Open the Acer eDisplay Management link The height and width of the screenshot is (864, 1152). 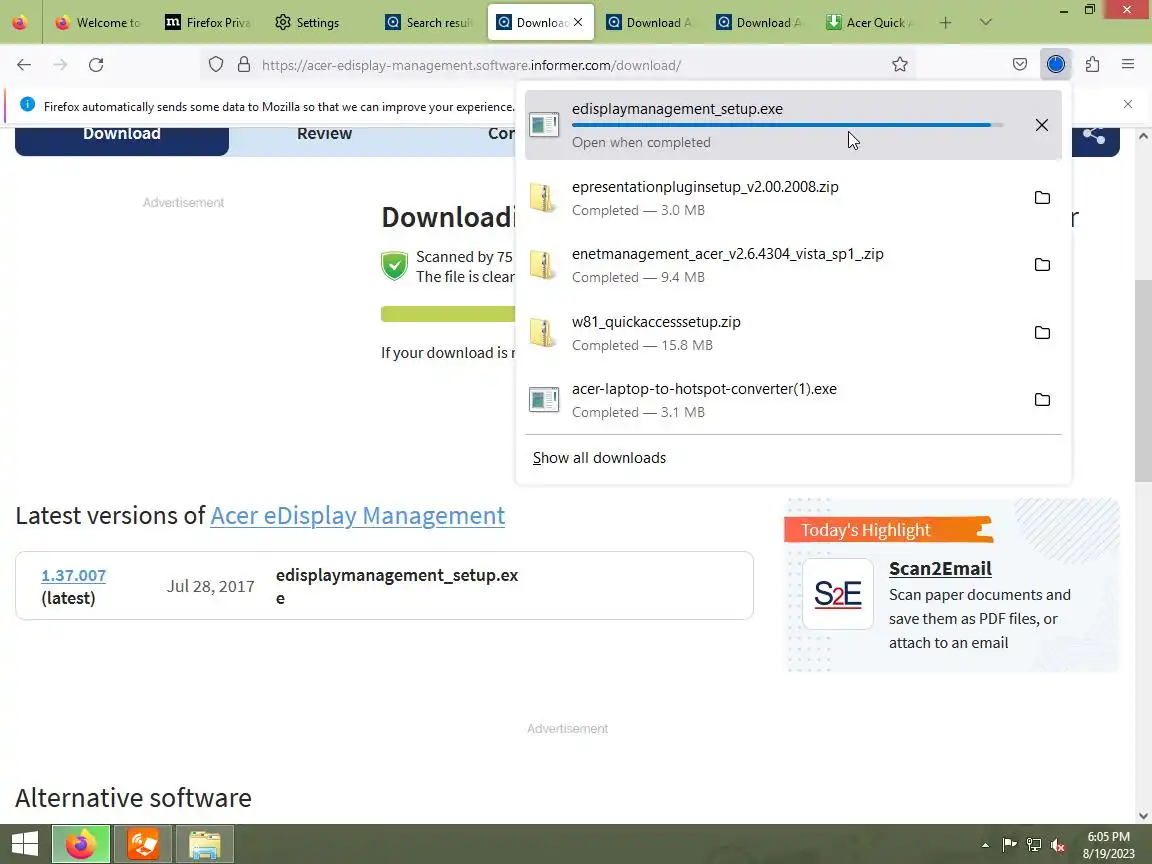click(x=358, y=516)
